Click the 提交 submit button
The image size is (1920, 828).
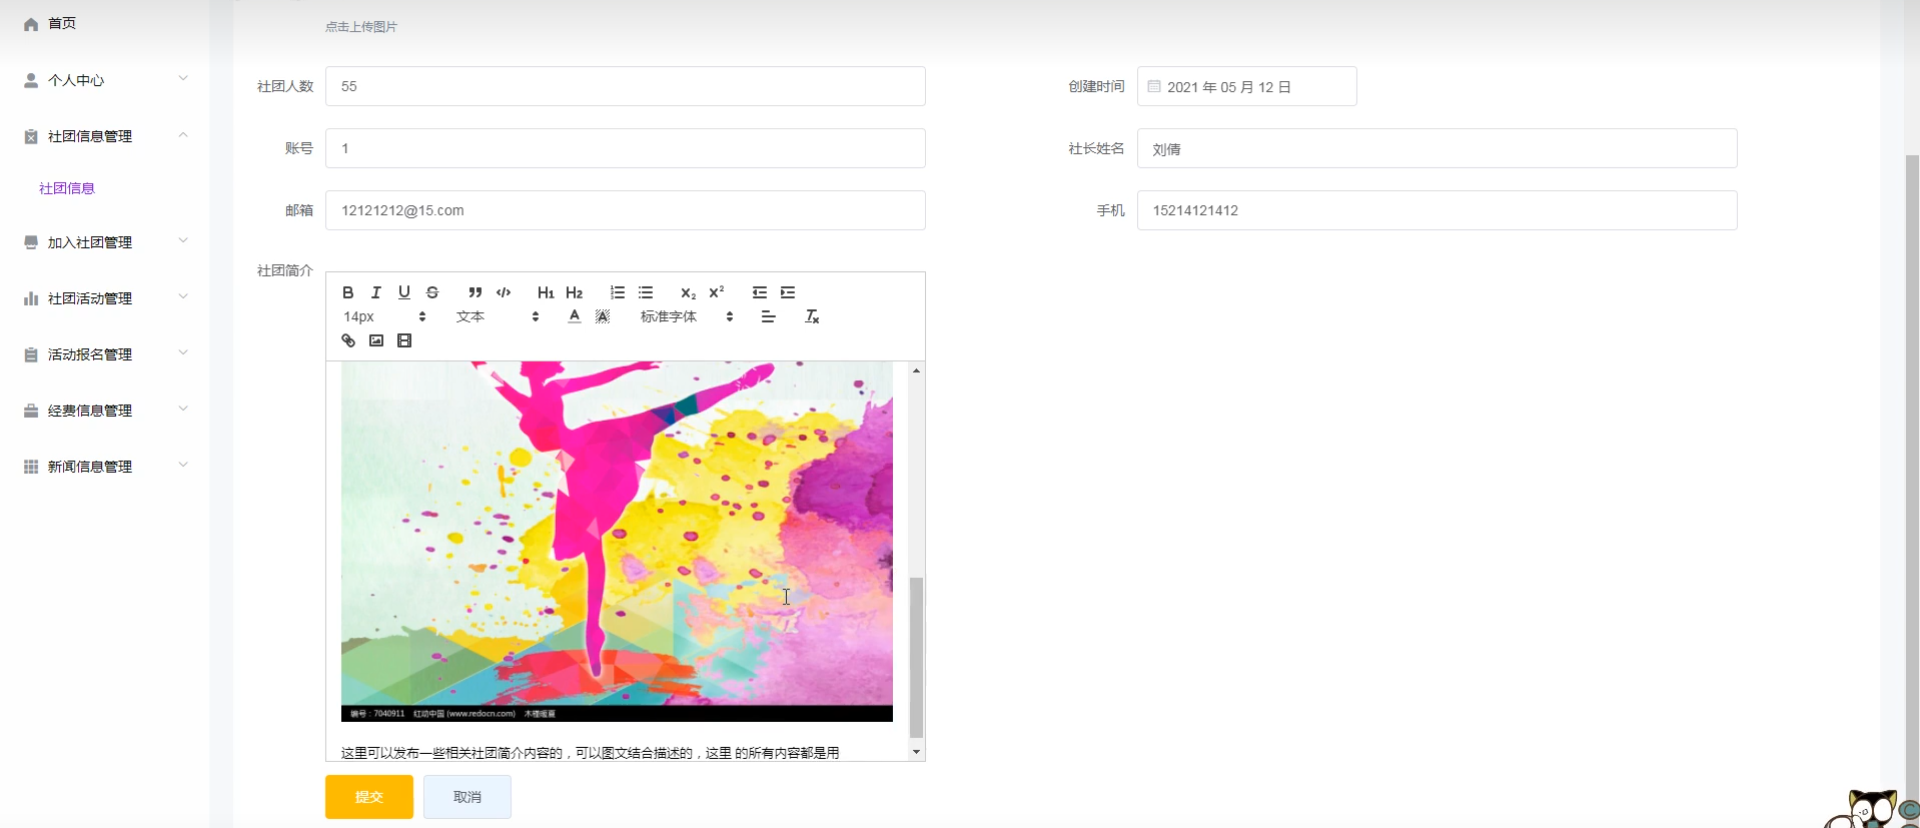click(369, 797)
